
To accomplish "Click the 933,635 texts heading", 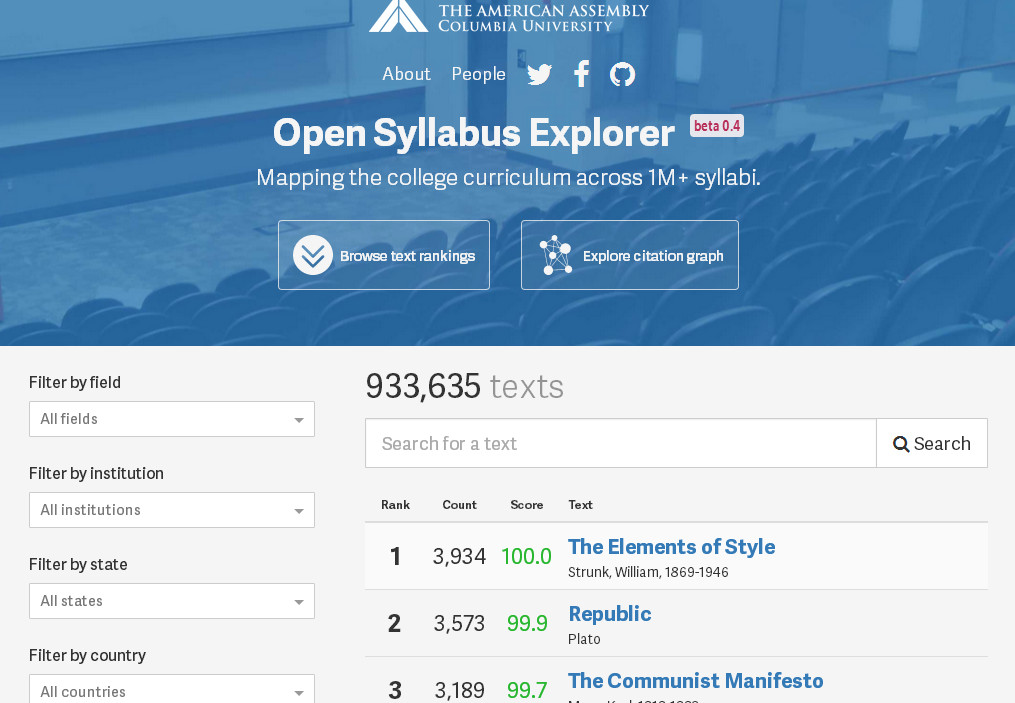I will pos(464,386).
